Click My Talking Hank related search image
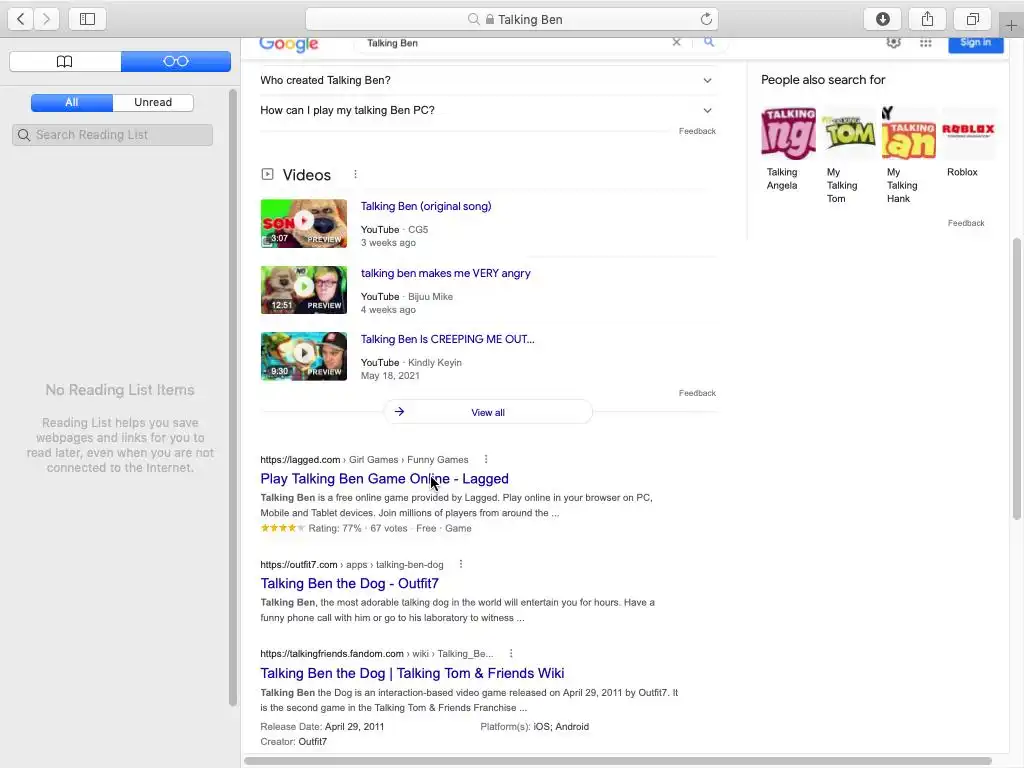The image size is (1024, 768). click(x=908, y=133)
